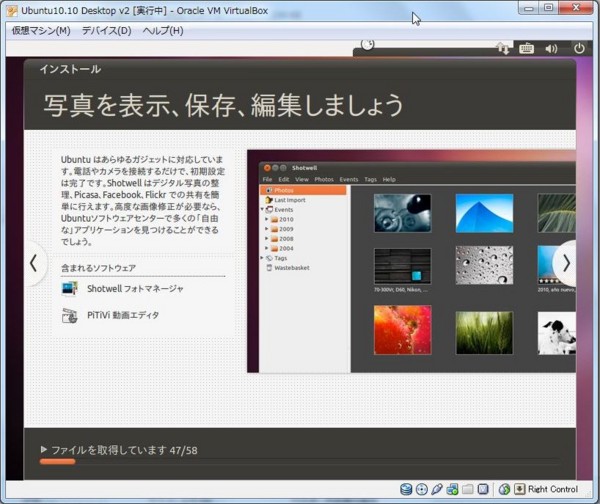Open the デバイス(D) menu
This screenshot has height=504, width=600.
tap(106, 31)
